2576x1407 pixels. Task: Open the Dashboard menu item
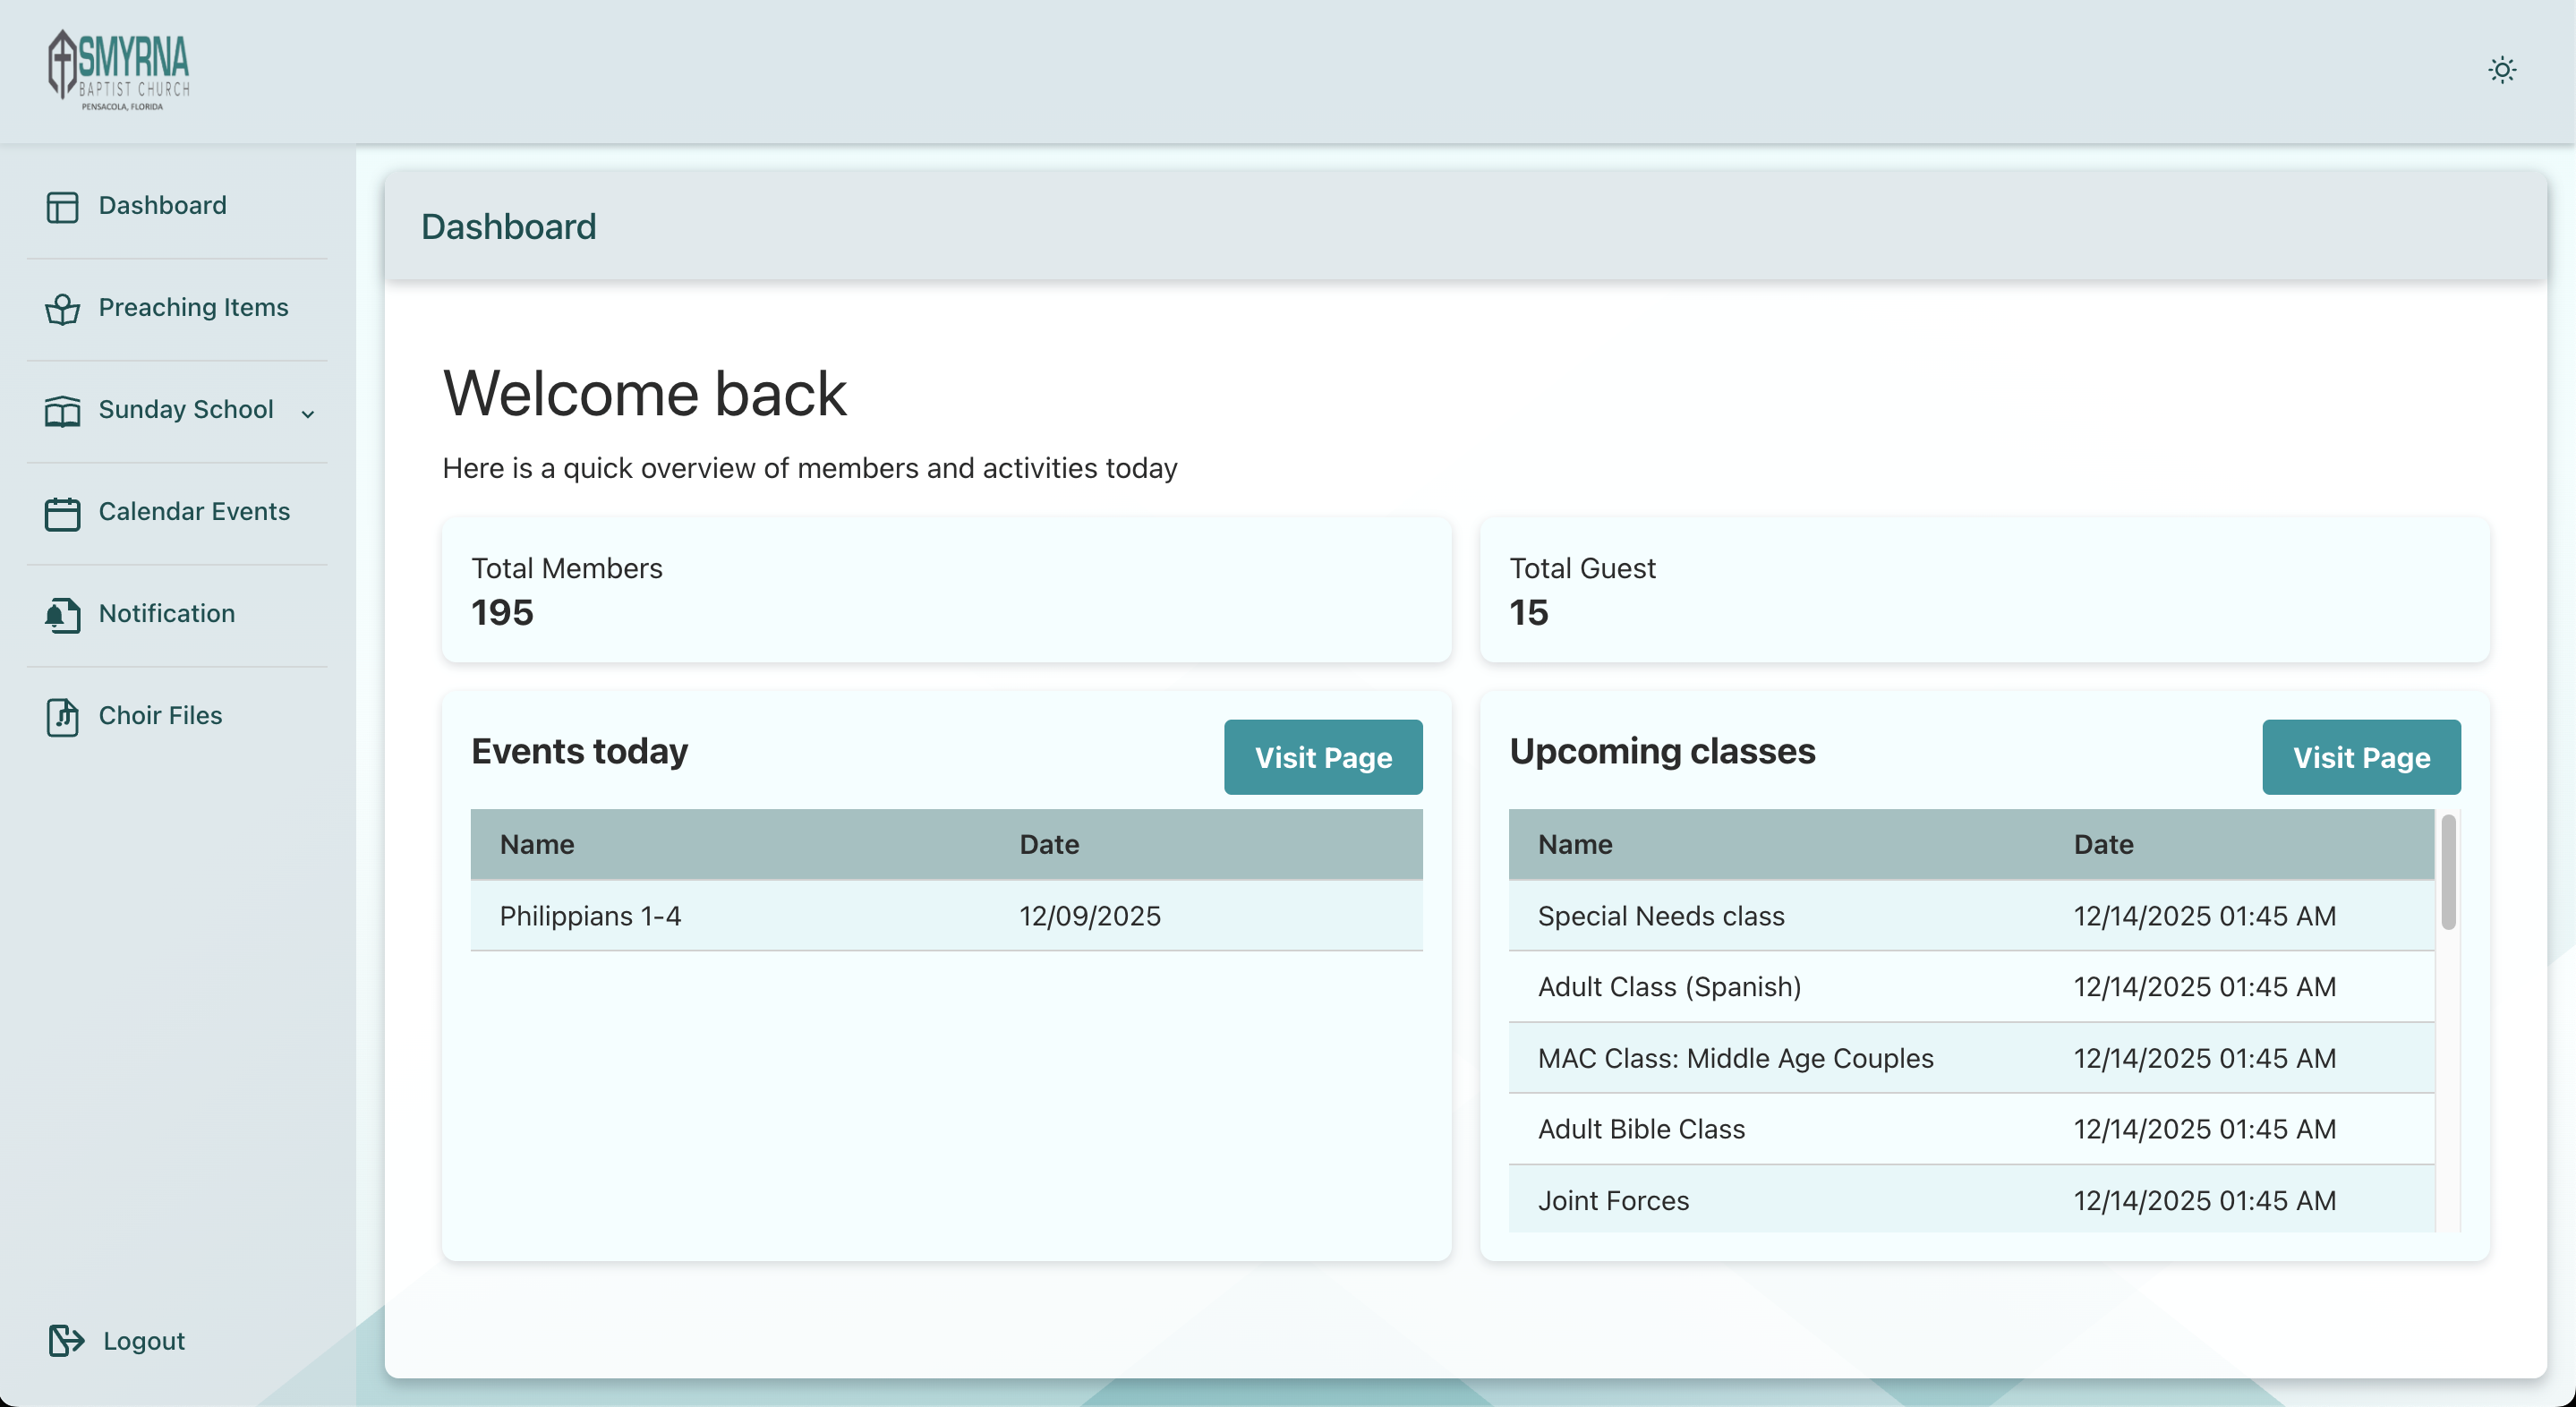click(163, 205)
